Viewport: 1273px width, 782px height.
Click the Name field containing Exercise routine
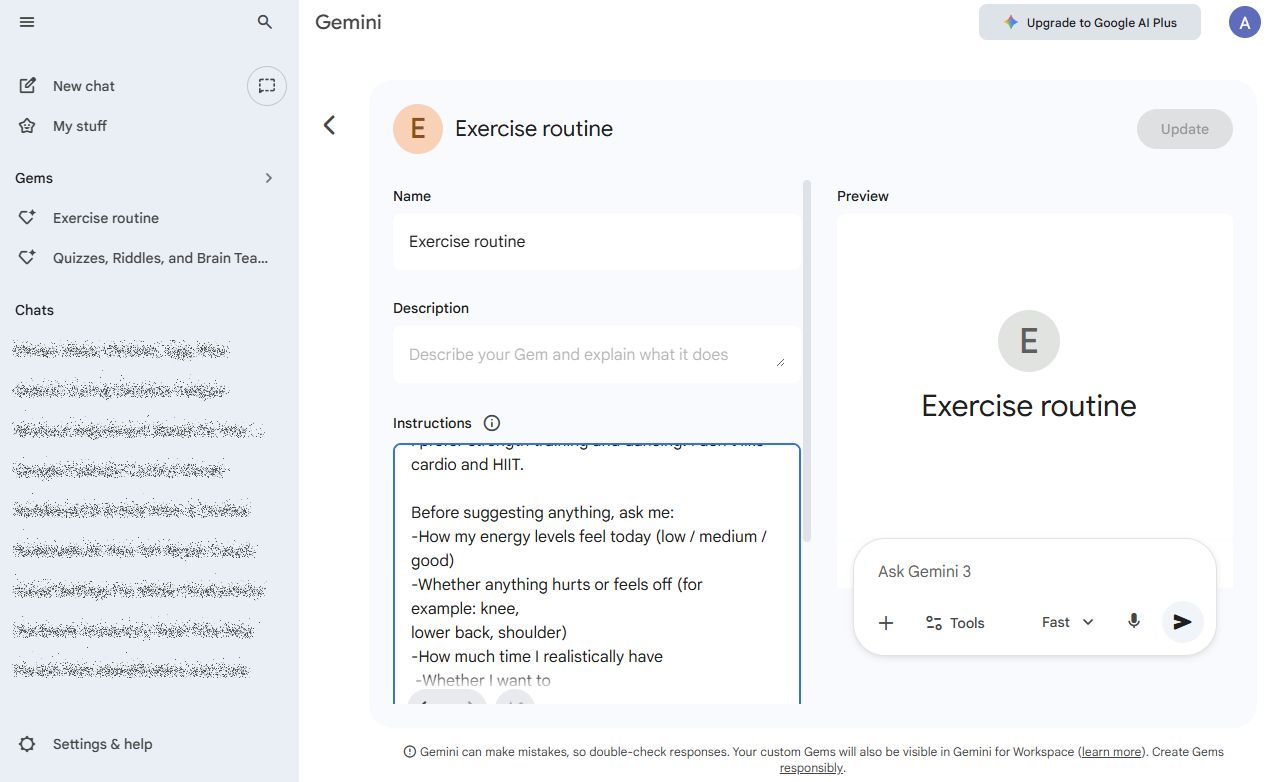pos(596,242)
